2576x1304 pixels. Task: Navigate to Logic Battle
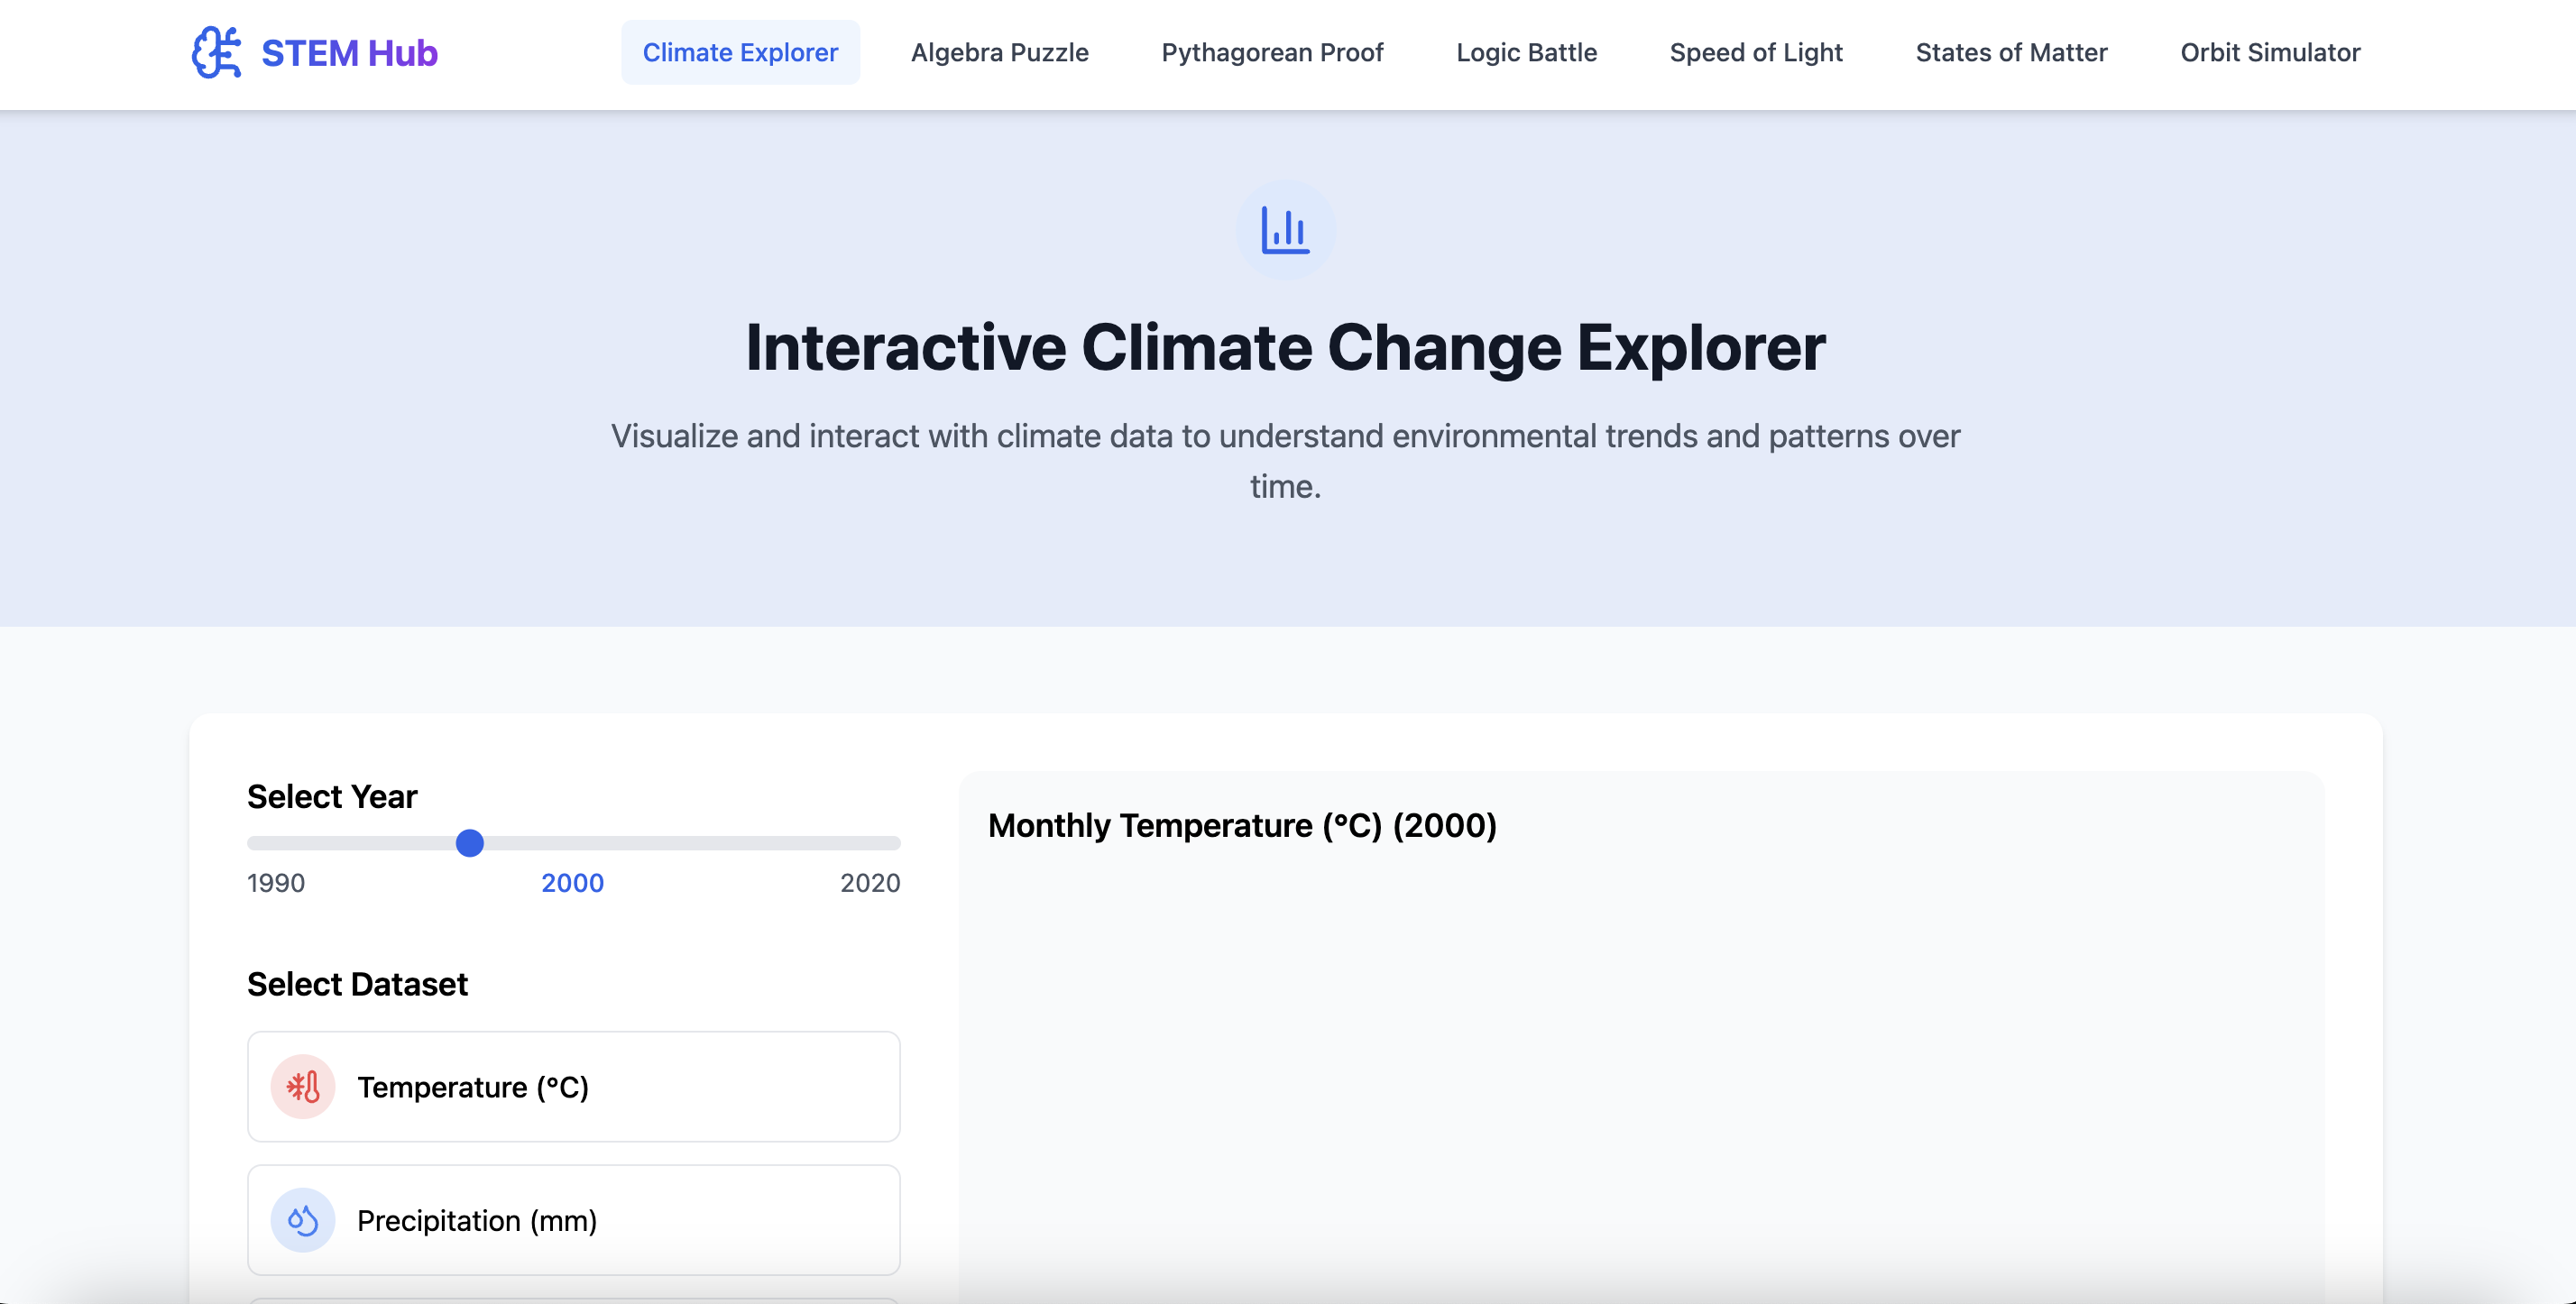coord(1526,52)
